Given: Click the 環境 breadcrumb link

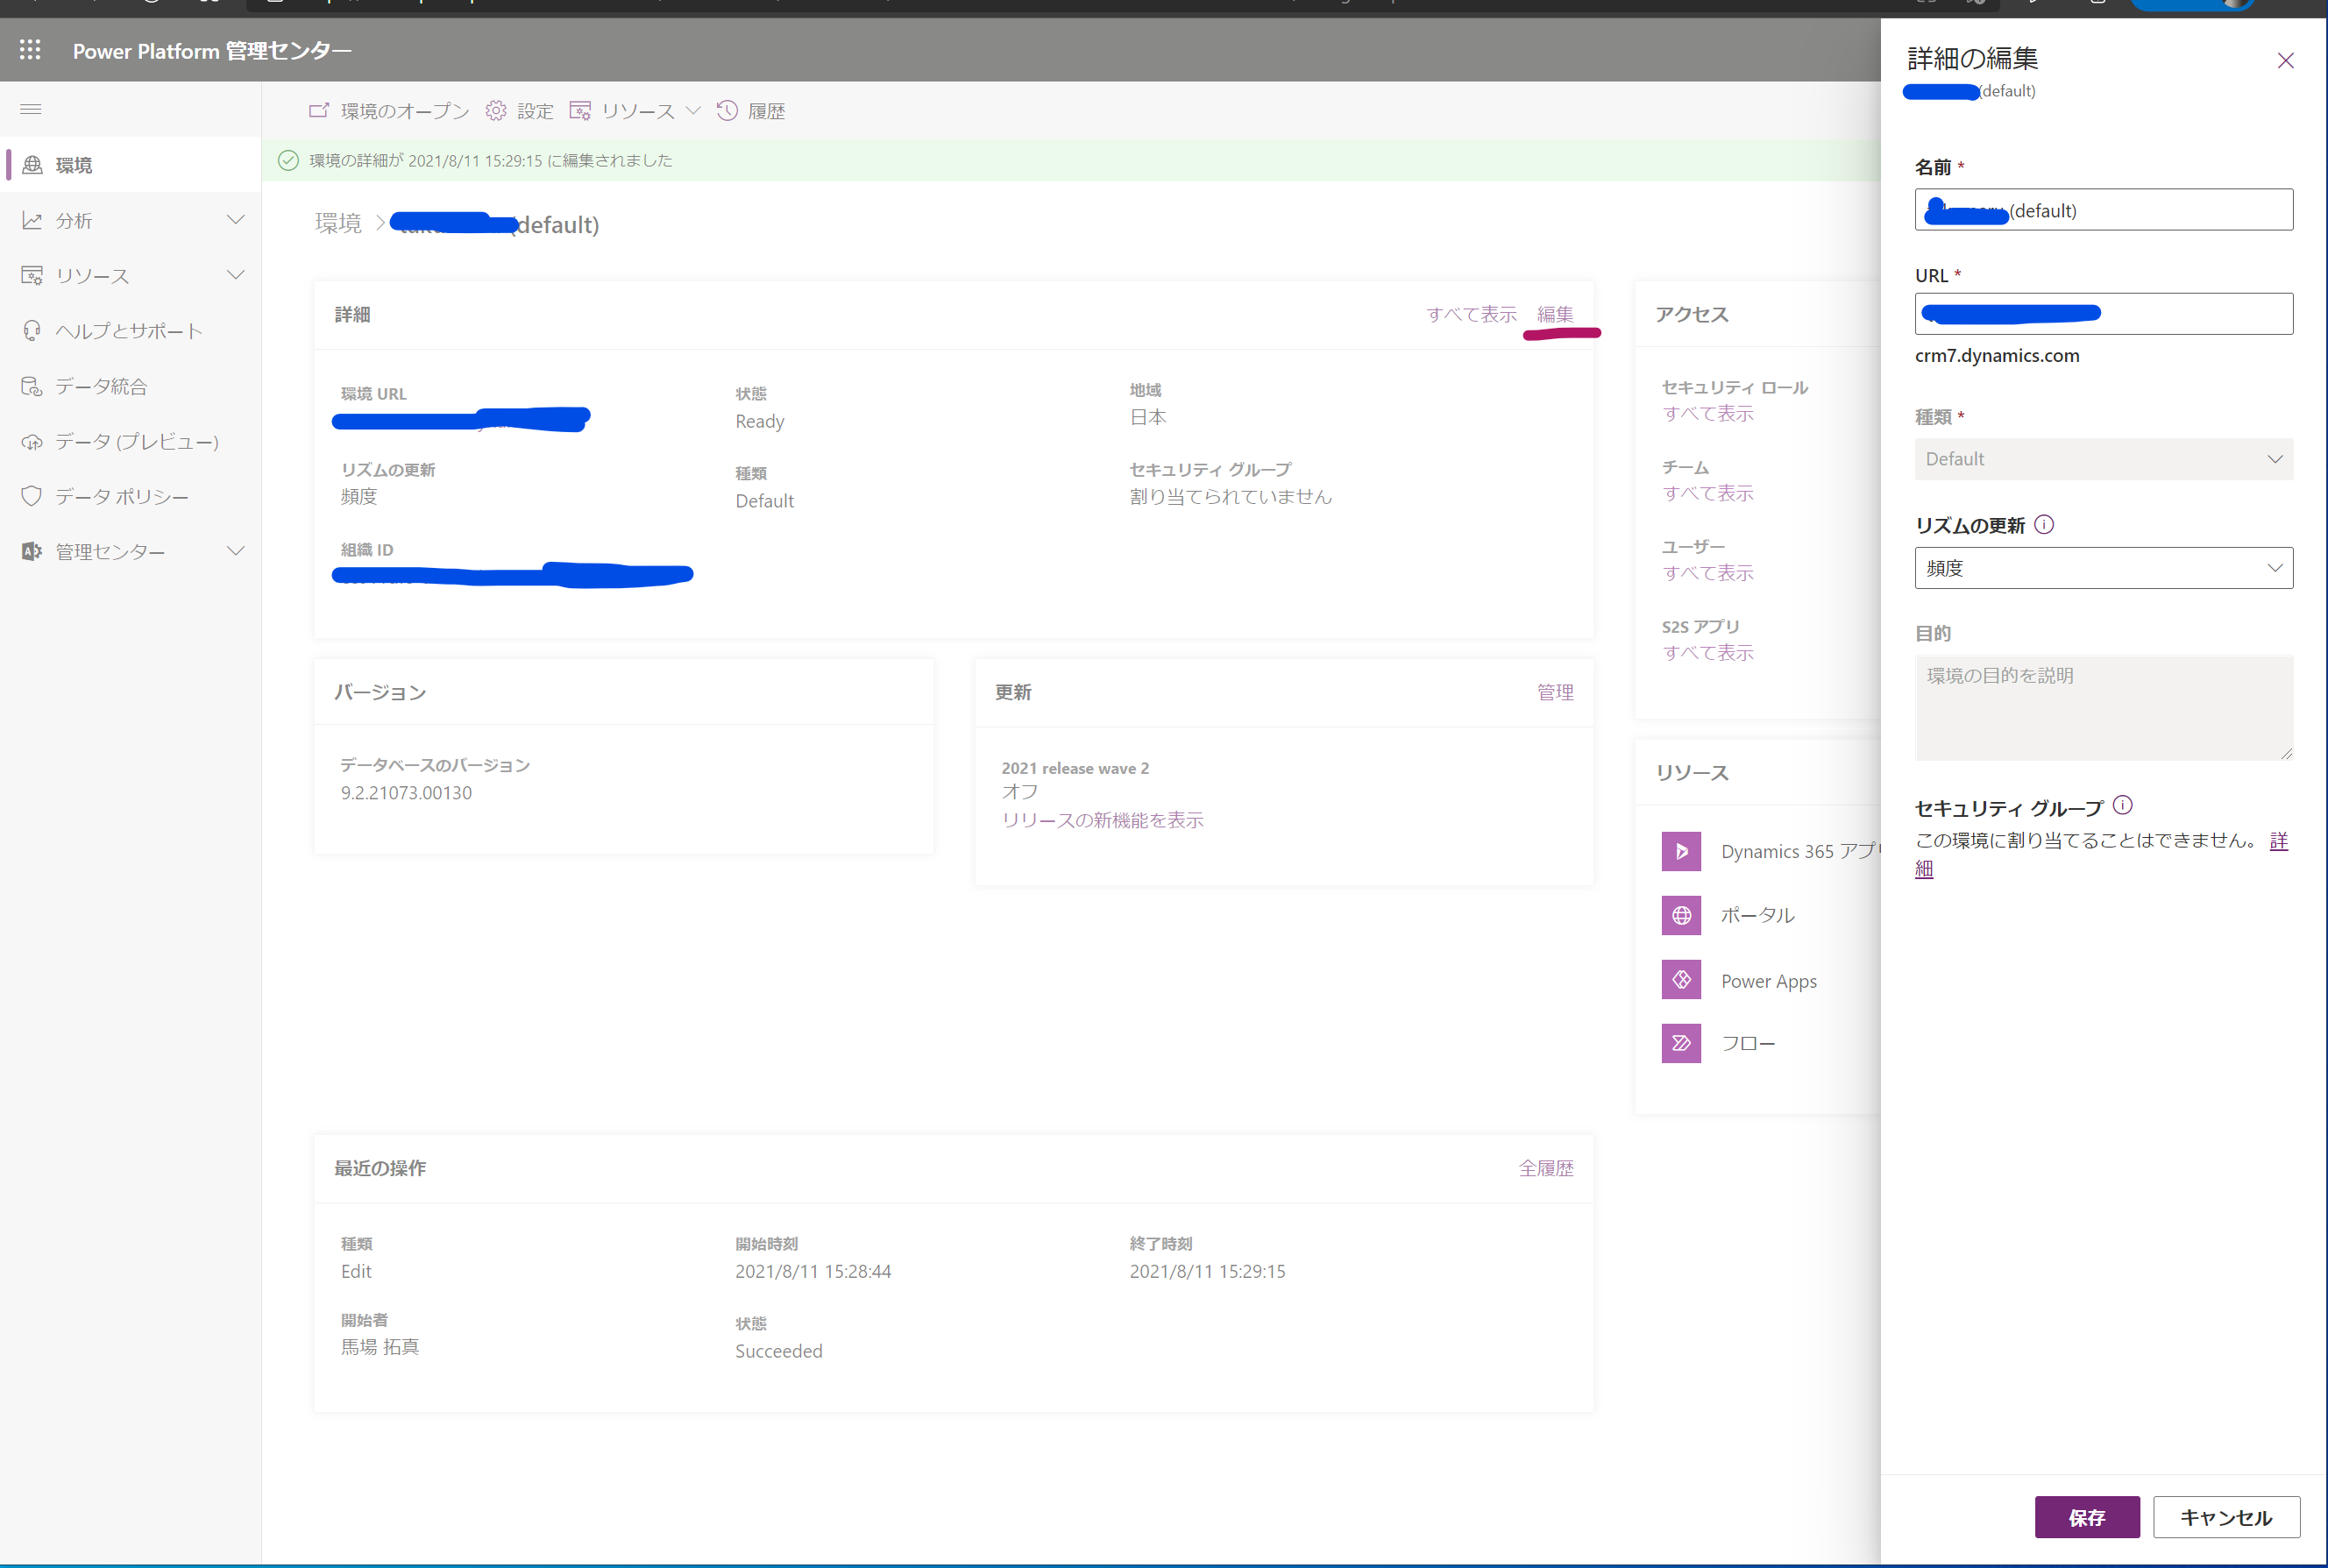Looking at the screenshot, I should tap(338, 223).
